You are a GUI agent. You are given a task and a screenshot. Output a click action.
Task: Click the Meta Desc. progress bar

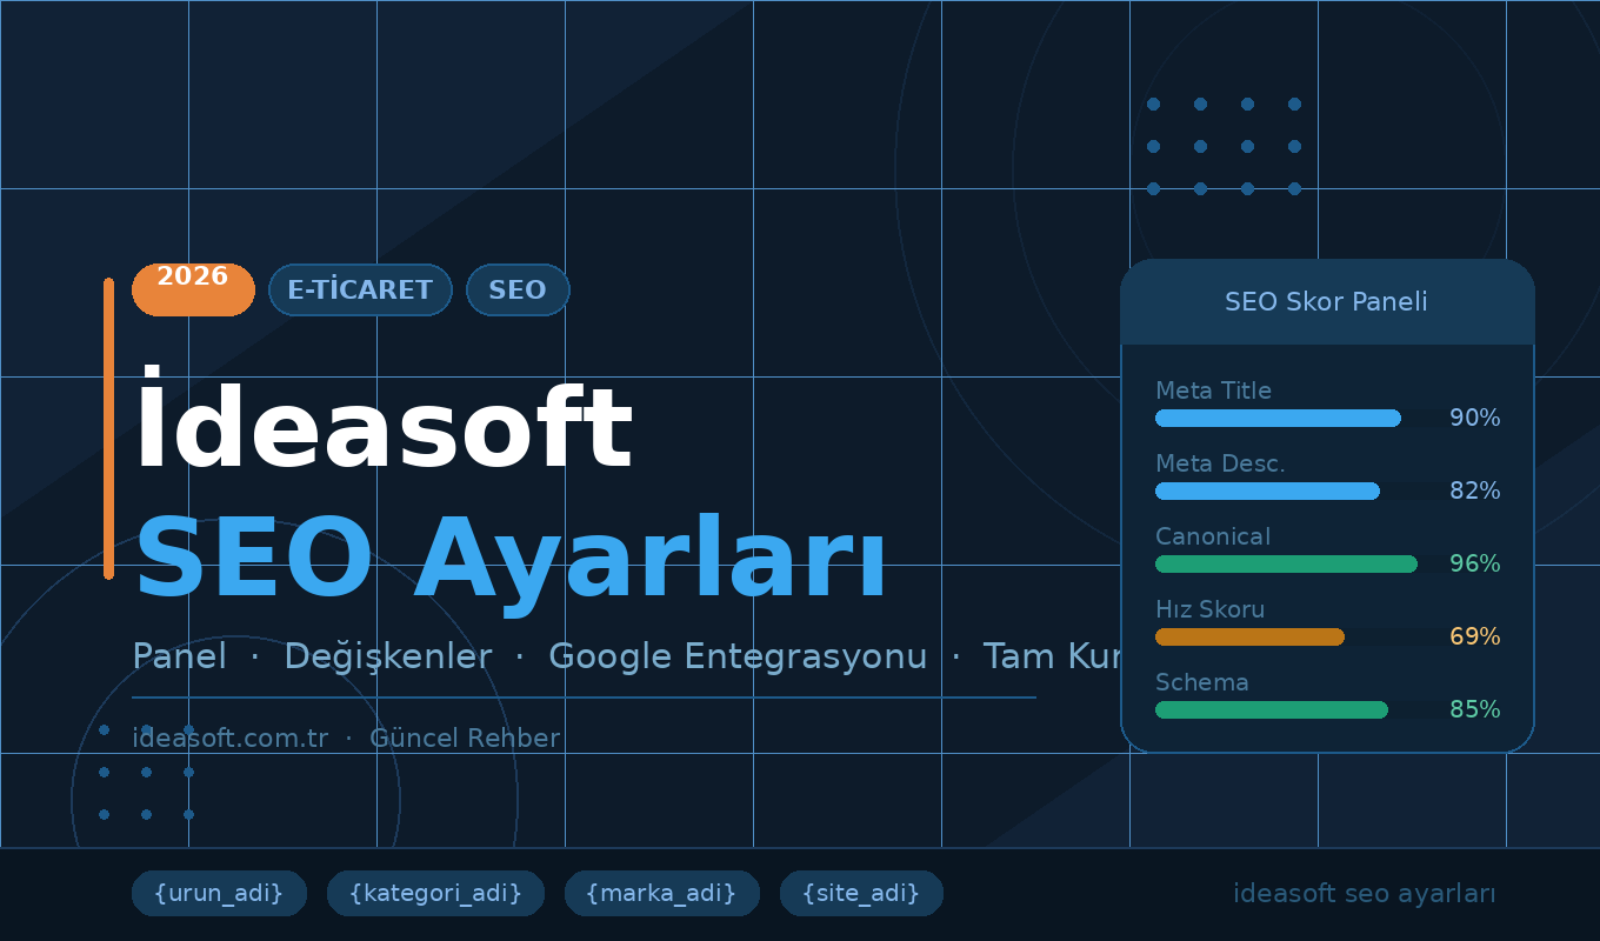coord(1267,491)
